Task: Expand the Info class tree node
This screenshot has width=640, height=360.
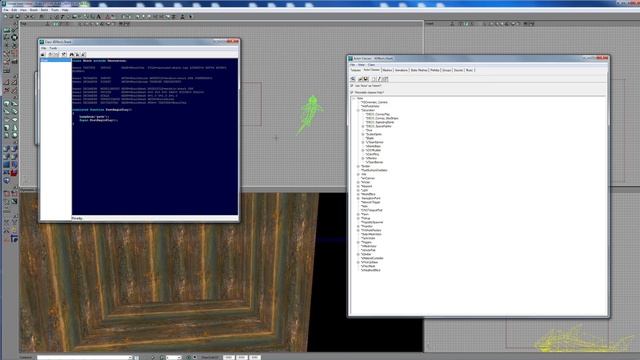Action: tap(358, 174)
